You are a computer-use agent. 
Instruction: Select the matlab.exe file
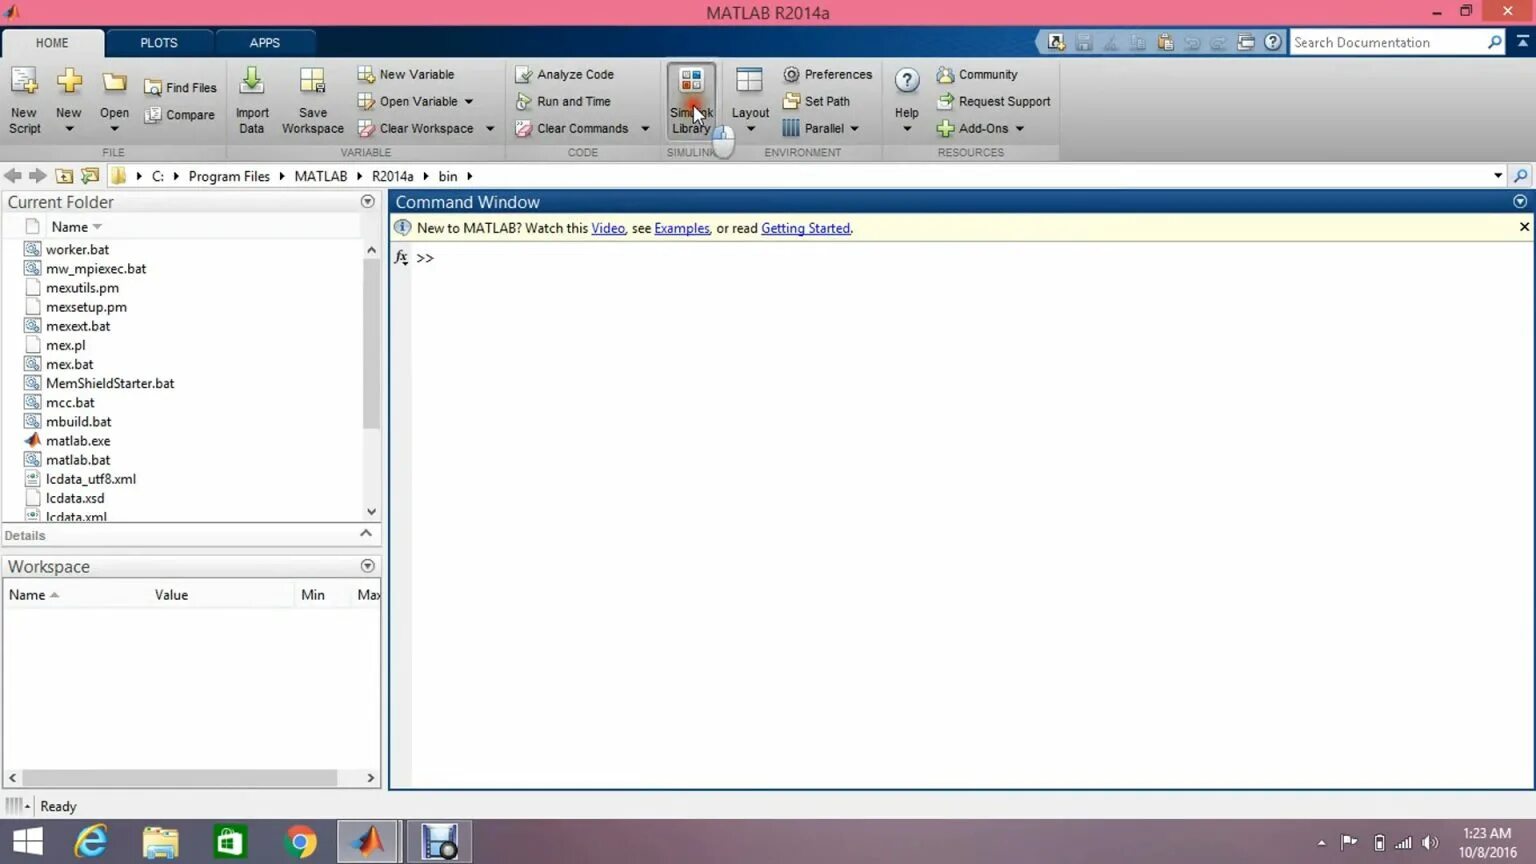[78, 441]
